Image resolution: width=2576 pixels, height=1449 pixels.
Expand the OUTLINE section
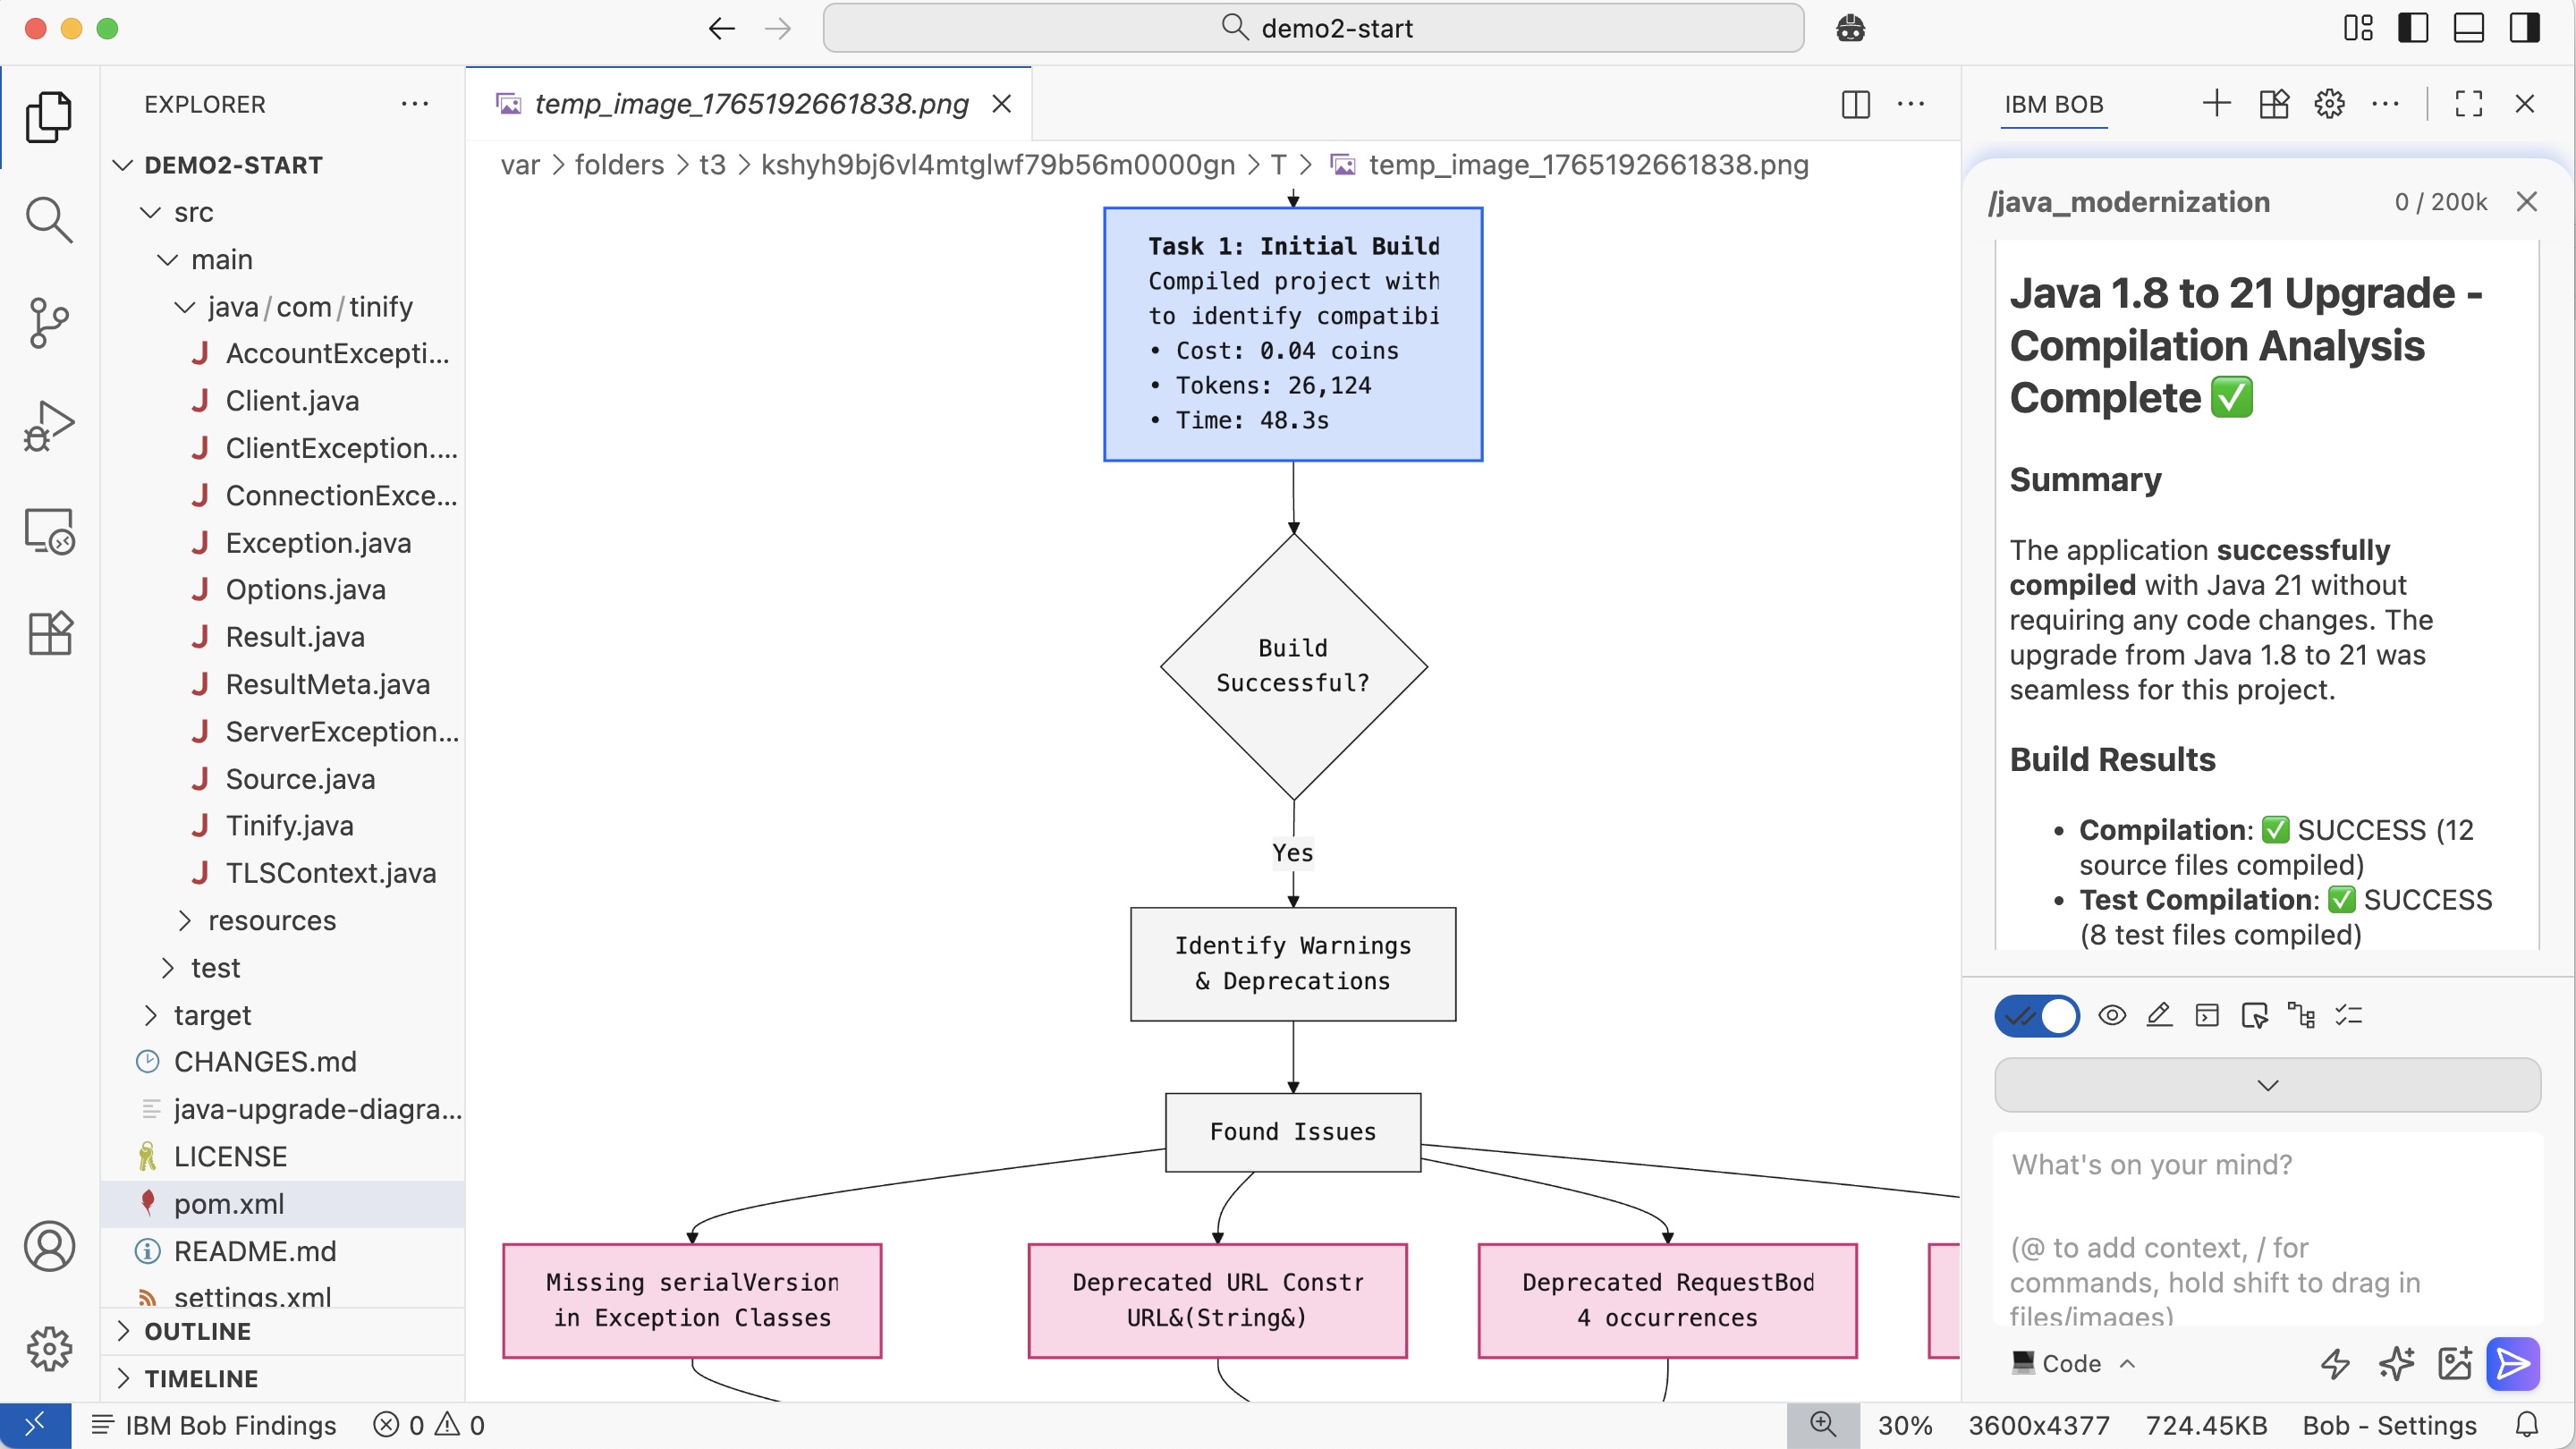point(197,1331)
